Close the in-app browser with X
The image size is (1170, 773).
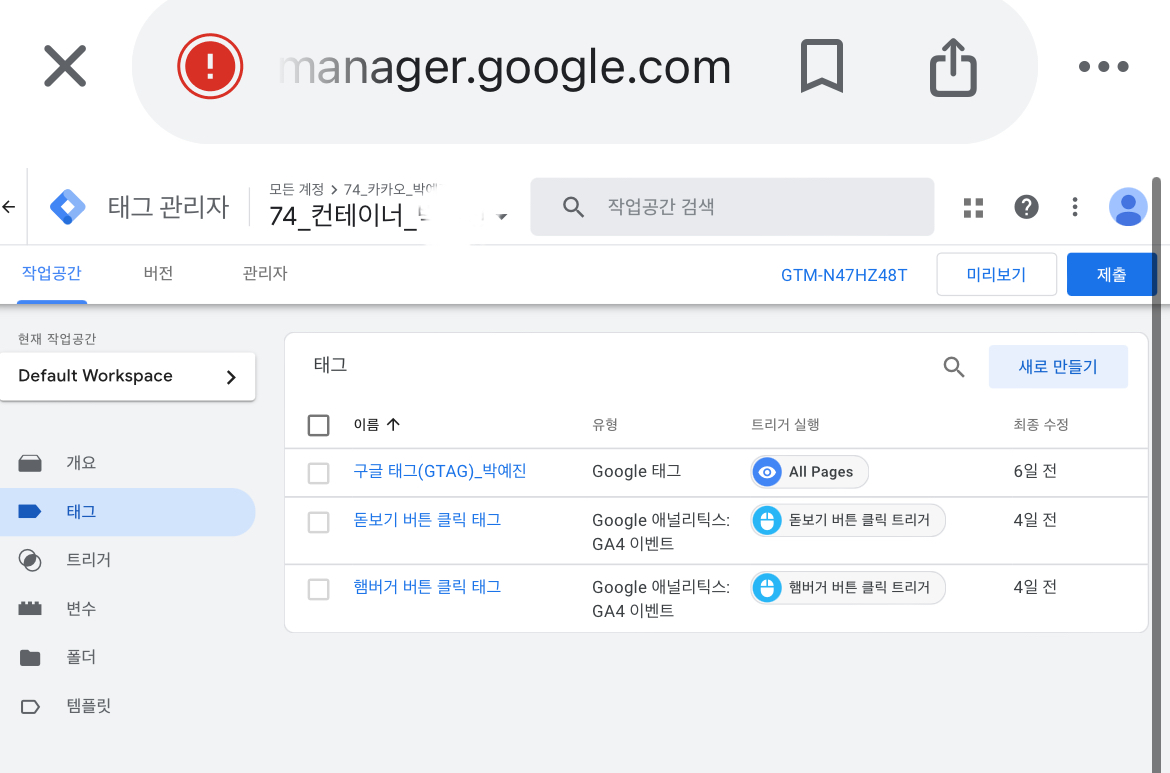coord(65,66)
